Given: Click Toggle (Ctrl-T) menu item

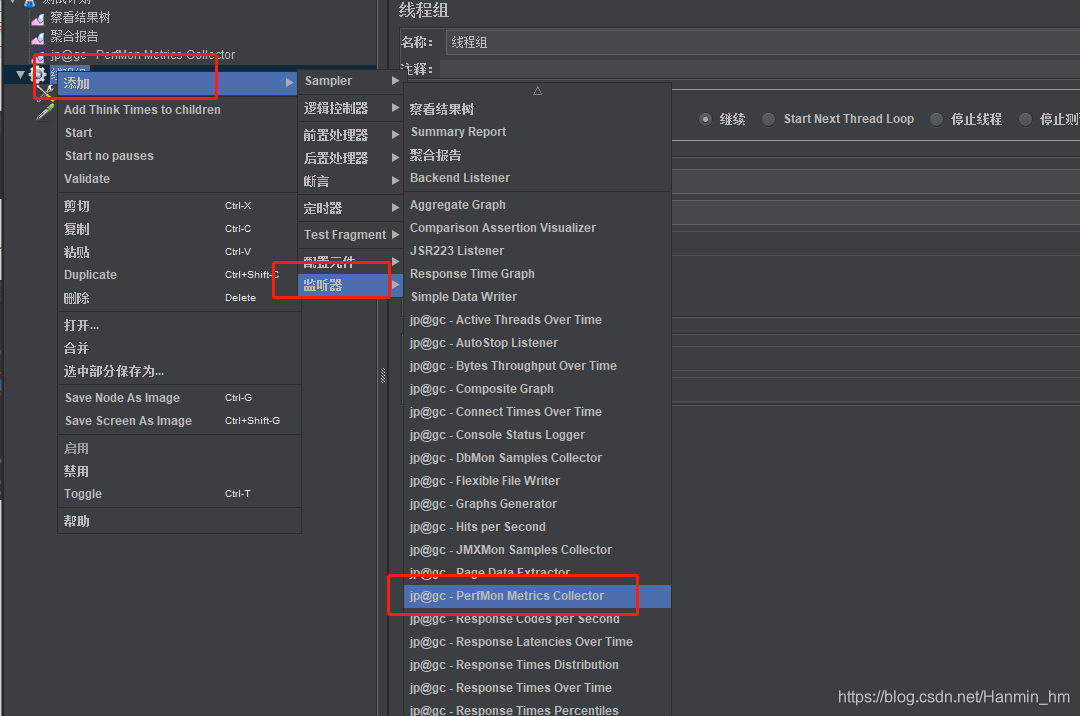Looking at the screenshot, I should 179,494.
